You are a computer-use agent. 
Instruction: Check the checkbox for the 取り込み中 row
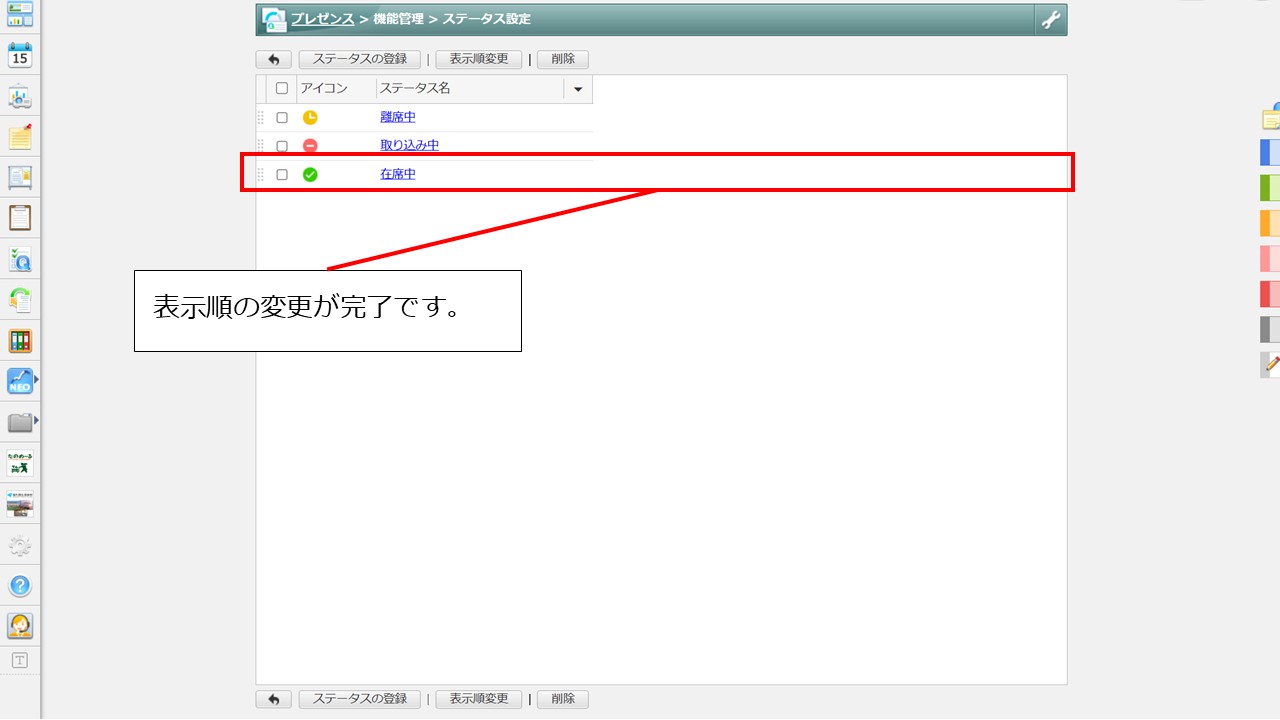click(x=281, y=145)
